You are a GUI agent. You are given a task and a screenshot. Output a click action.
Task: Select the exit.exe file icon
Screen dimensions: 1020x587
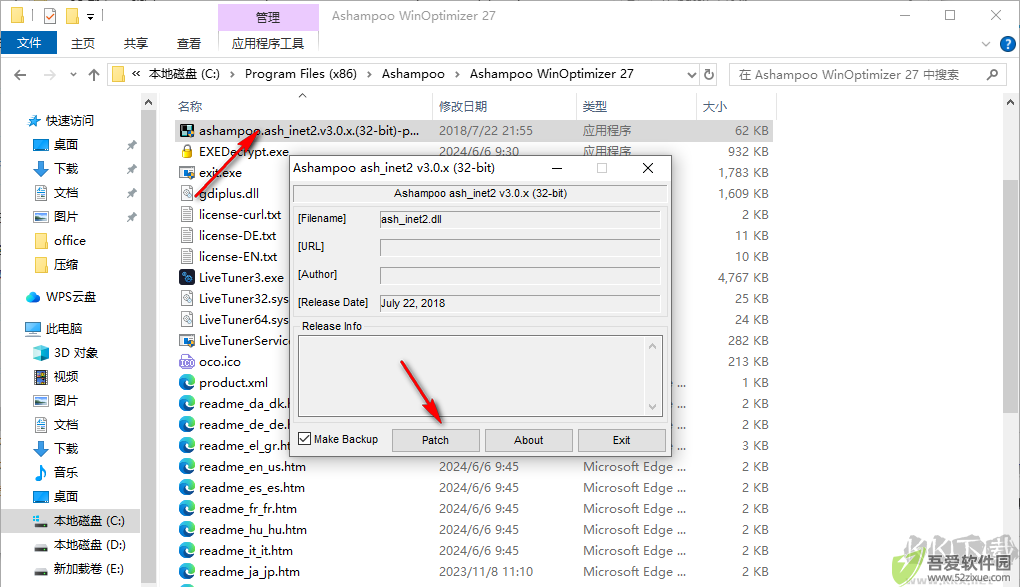187,172
